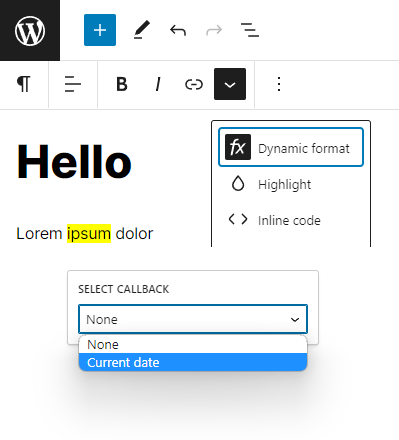Image resolution: width=399 pixels, height=440 pixels.
Task: Click the highlighted word ipsum
Action: (x=89, y=233)
